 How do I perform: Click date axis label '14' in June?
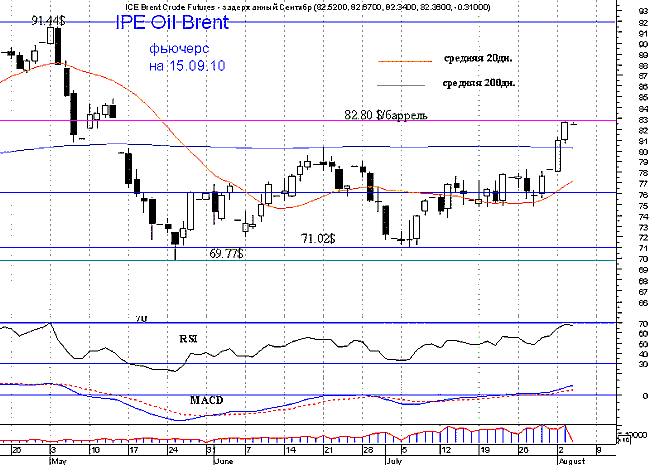pyautogui.click(x=291, y=450)
